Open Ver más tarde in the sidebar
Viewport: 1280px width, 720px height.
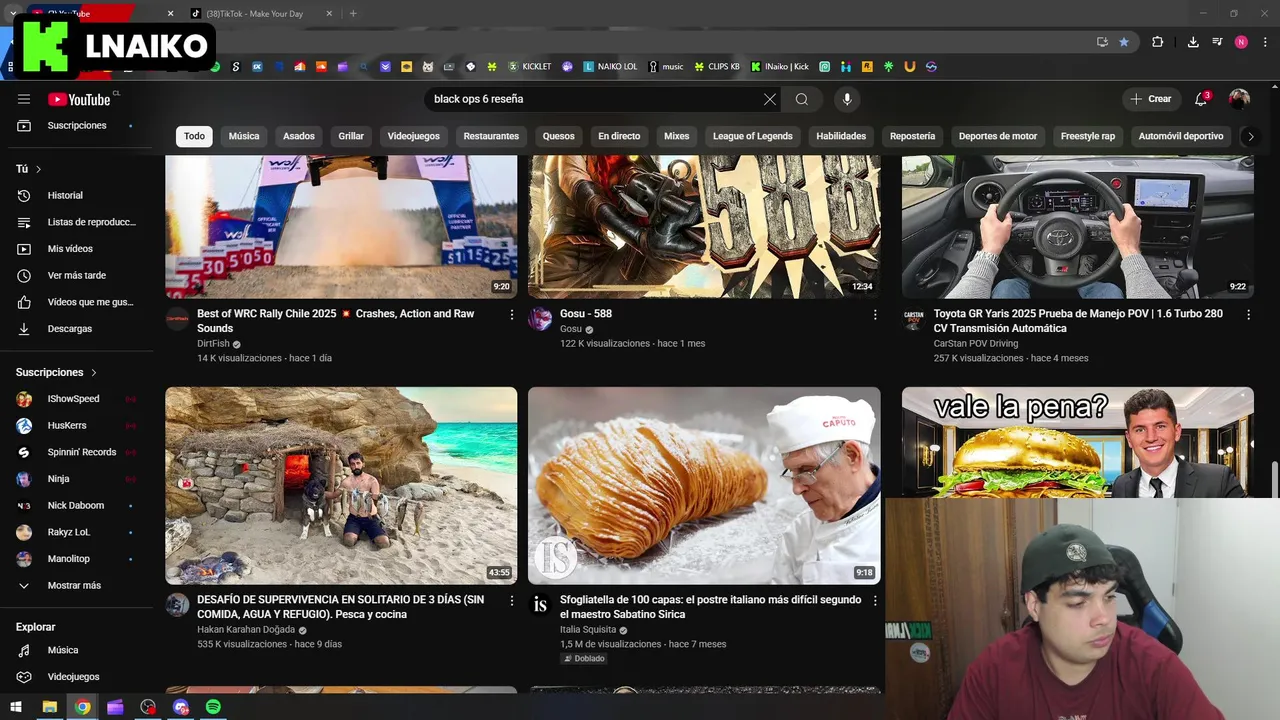click(x=77, y=275)
